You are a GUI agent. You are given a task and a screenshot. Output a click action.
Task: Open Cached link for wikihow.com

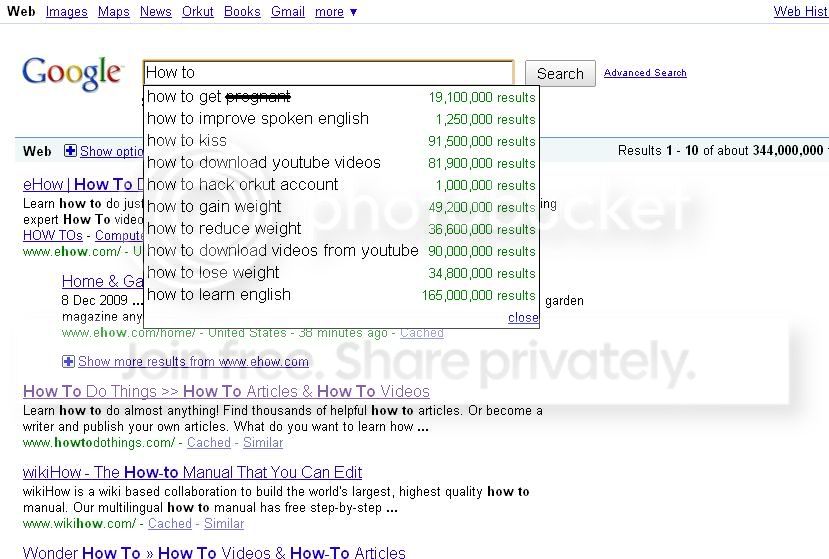tap(170, 524)
